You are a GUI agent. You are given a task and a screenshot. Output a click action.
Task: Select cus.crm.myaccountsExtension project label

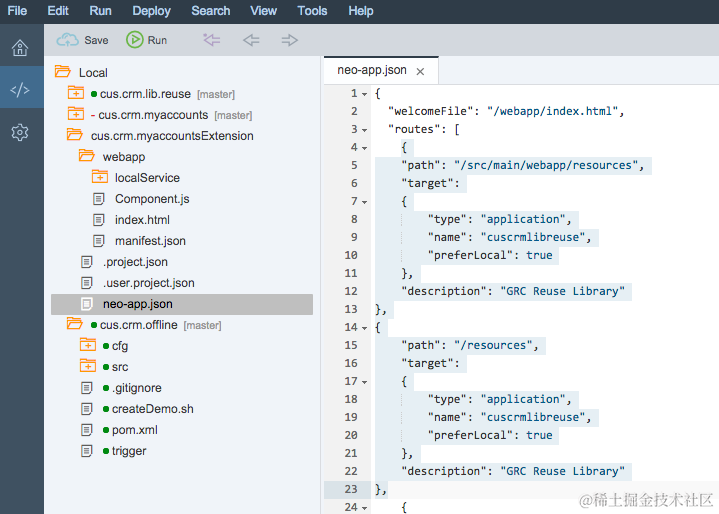pyautogui.click(x=172, y=136)
